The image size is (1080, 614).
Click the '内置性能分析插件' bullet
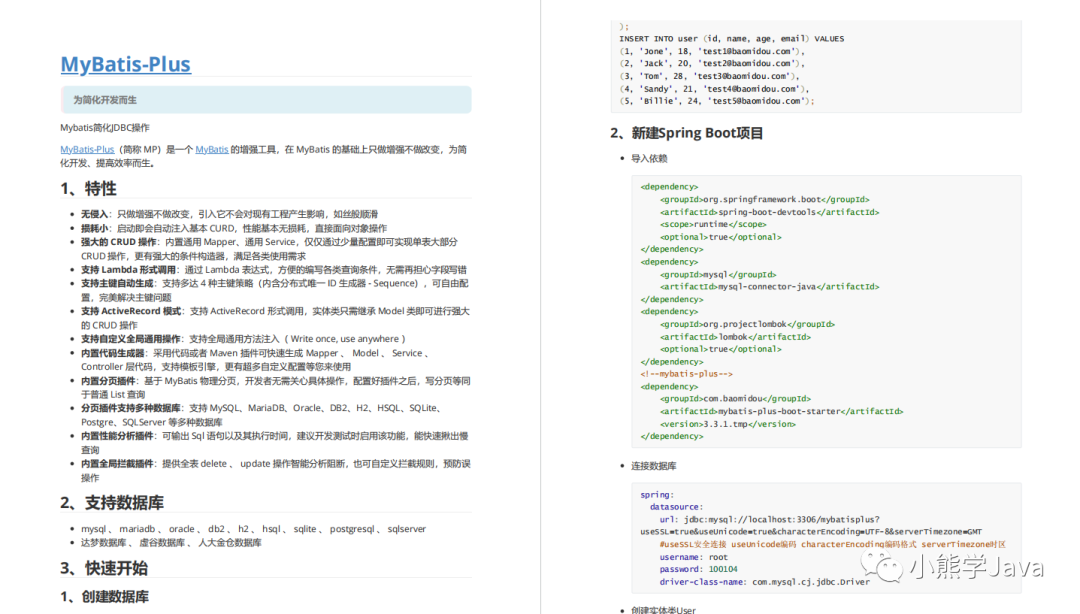275,442
